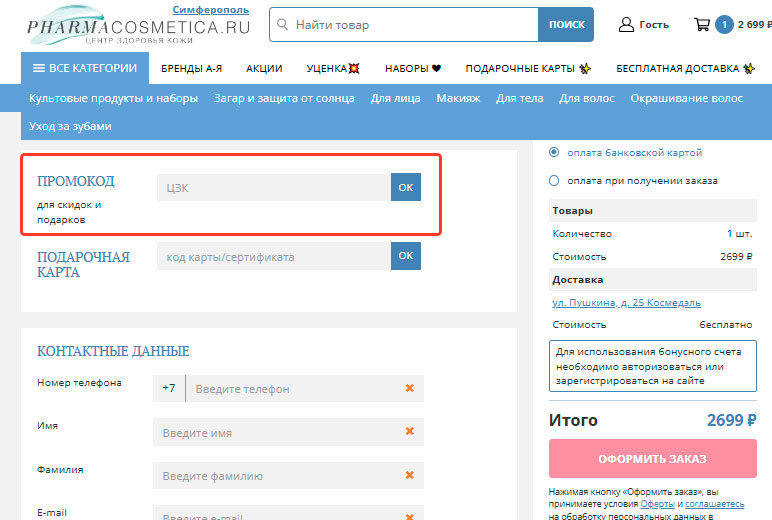Open УЦЕНКА menu item
Viewport: 772px width, 520px height.
[333, 68]
